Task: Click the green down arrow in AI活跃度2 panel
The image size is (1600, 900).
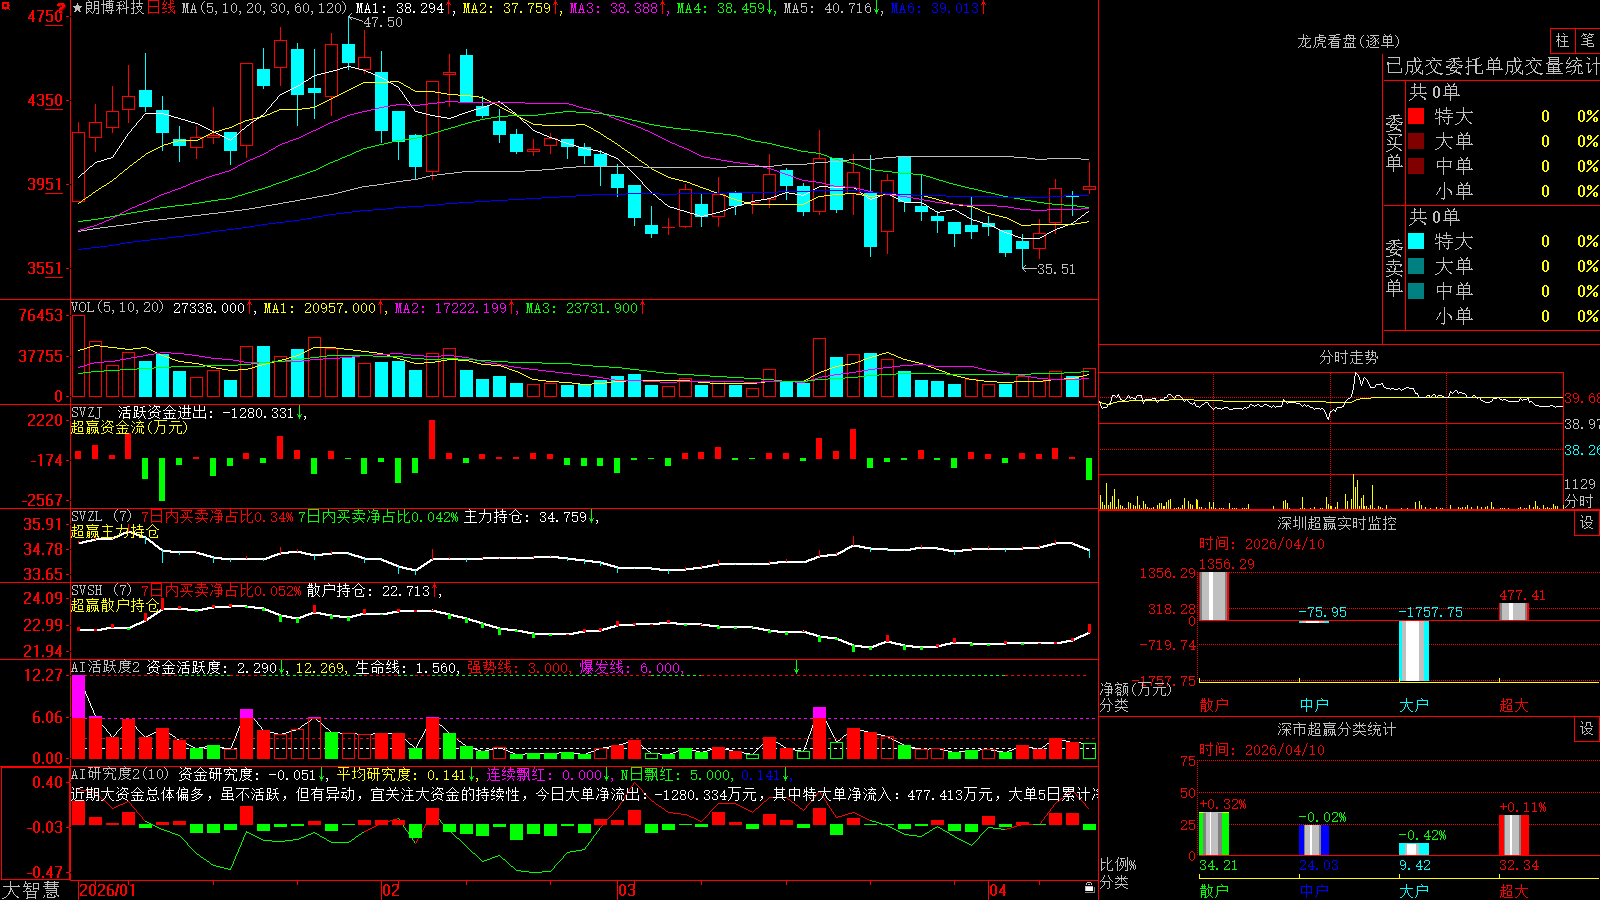Action: click(x=797, y=667)
